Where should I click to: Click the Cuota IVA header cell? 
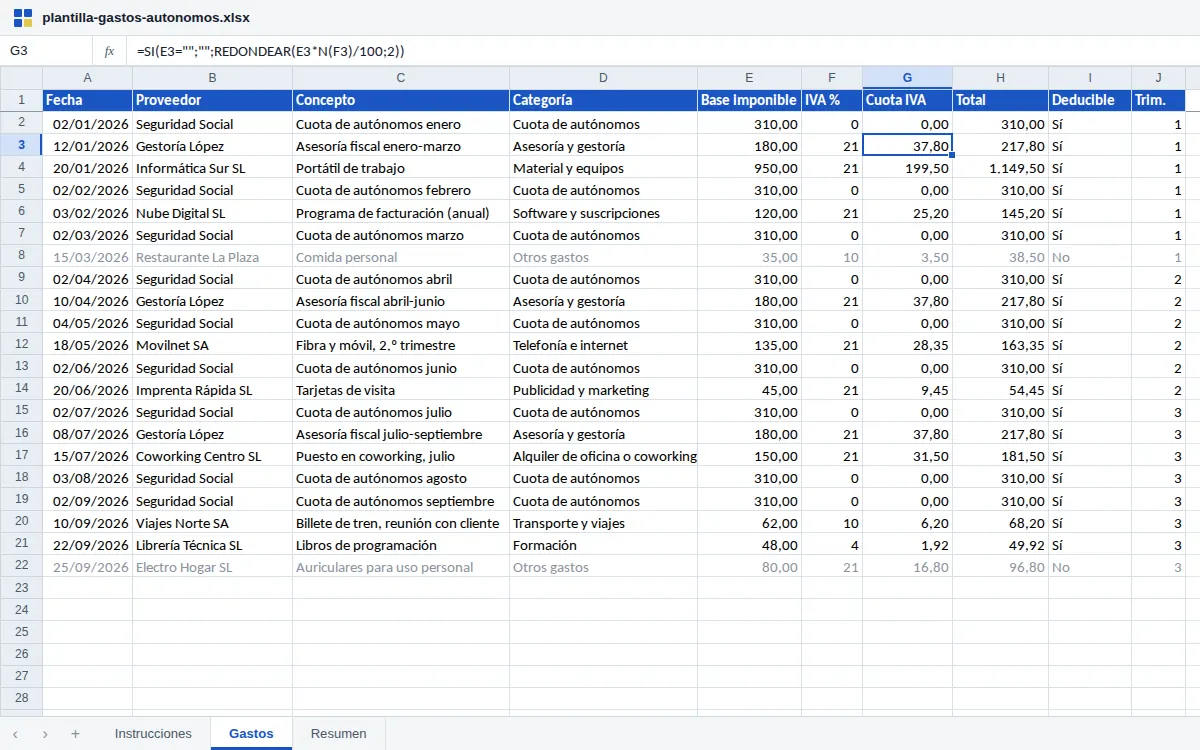pos(908,100)
